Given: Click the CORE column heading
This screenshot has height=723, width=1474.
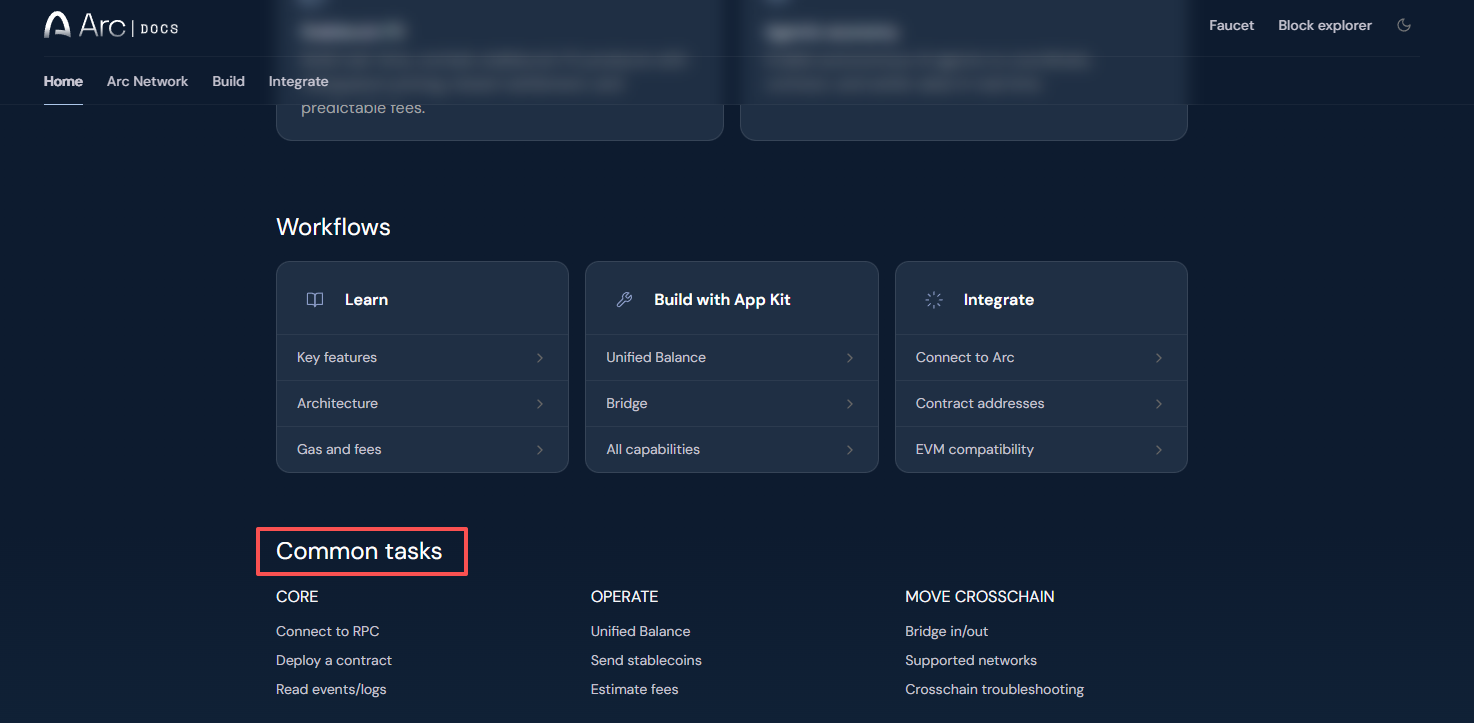Looking at the screenshot, I should pyautogui.click(x=297, y=596).
